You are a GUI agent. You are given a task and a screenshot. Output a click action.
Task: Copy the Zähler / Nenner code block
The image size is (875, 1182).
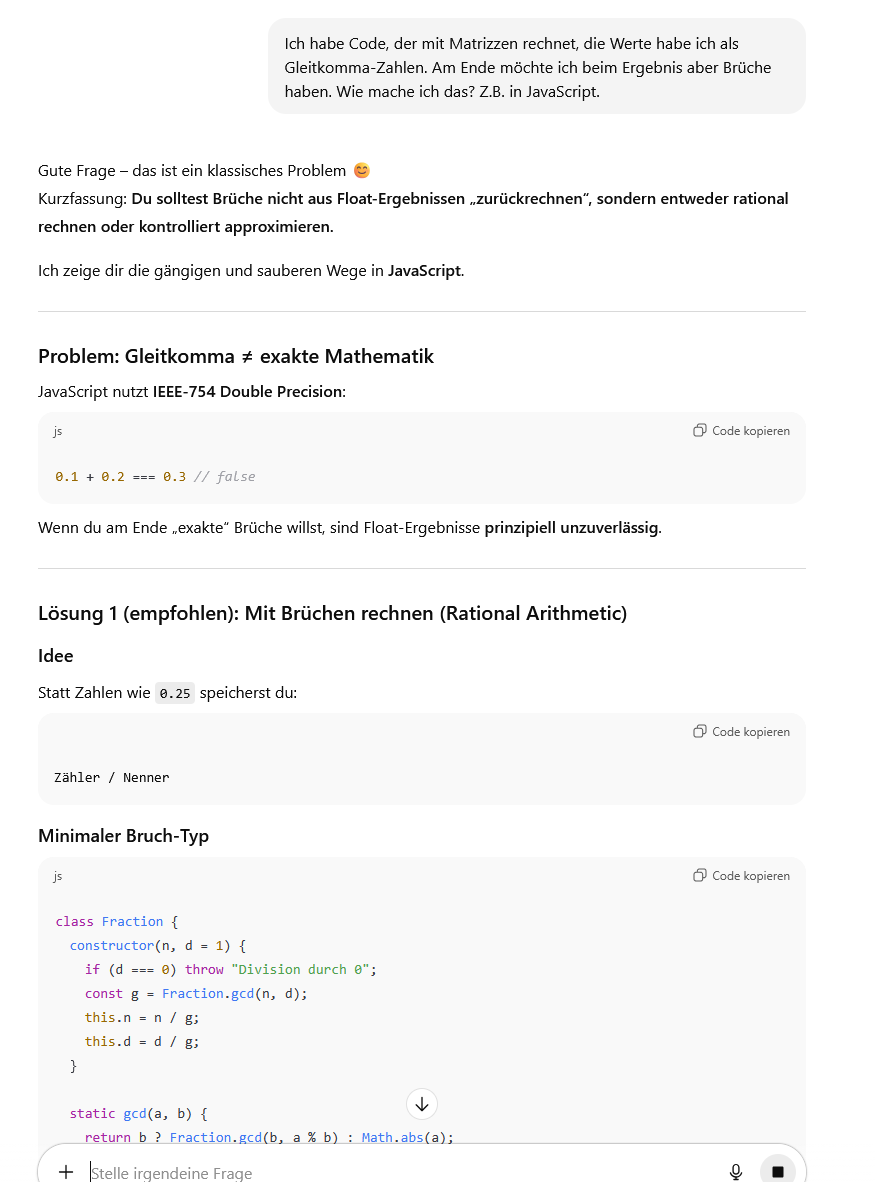(741, 732)
